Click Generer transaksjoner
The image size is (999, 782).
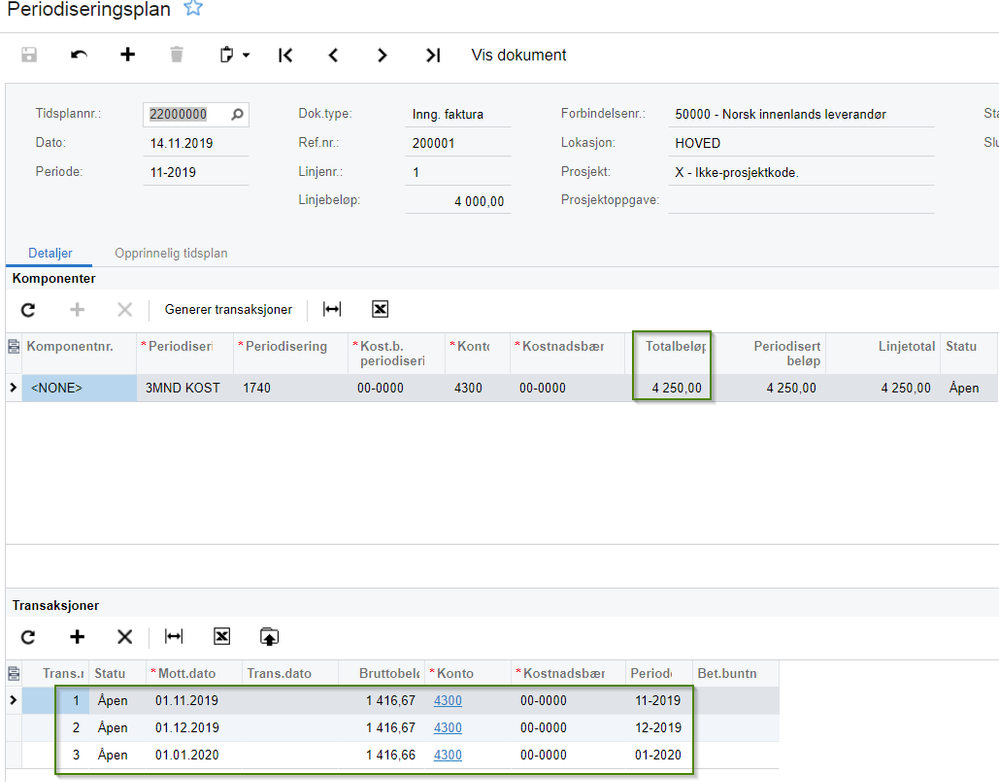(228, 310)
